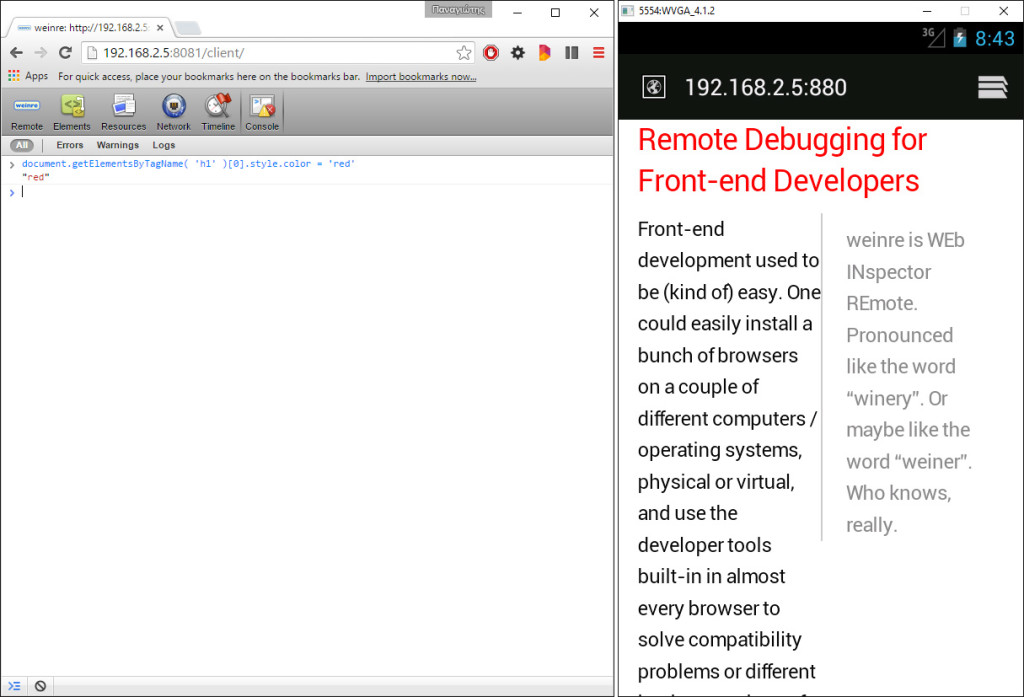This screenshot has height=697, width=1024.
Task: Clear console log icon
Action: 40,686
